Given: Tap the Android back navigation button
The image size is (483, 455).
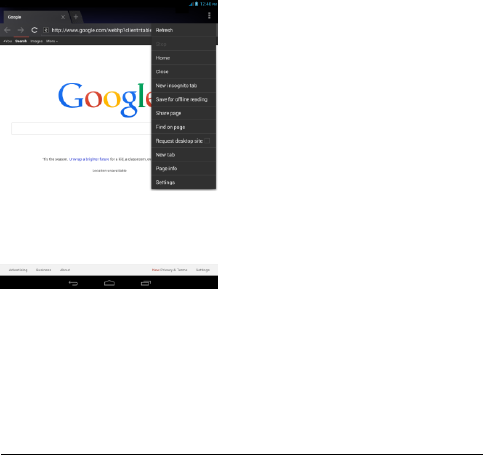Looking at the screenshot, I should pyautogui.click(x=73, y=283).
